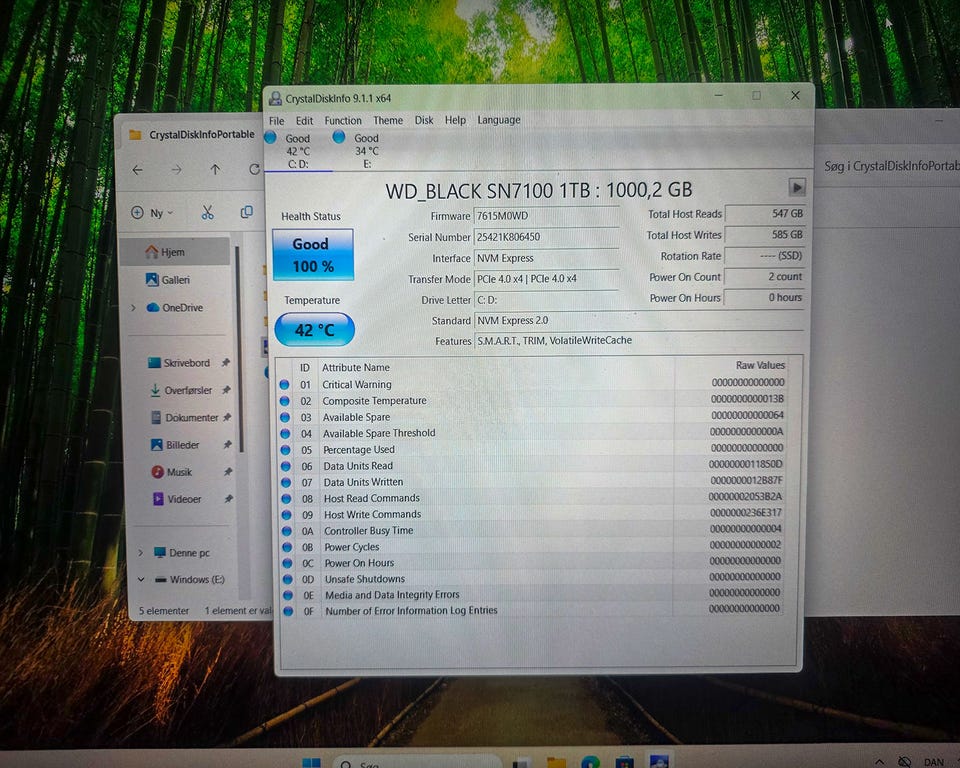Select the Percentage Used row

531,450
